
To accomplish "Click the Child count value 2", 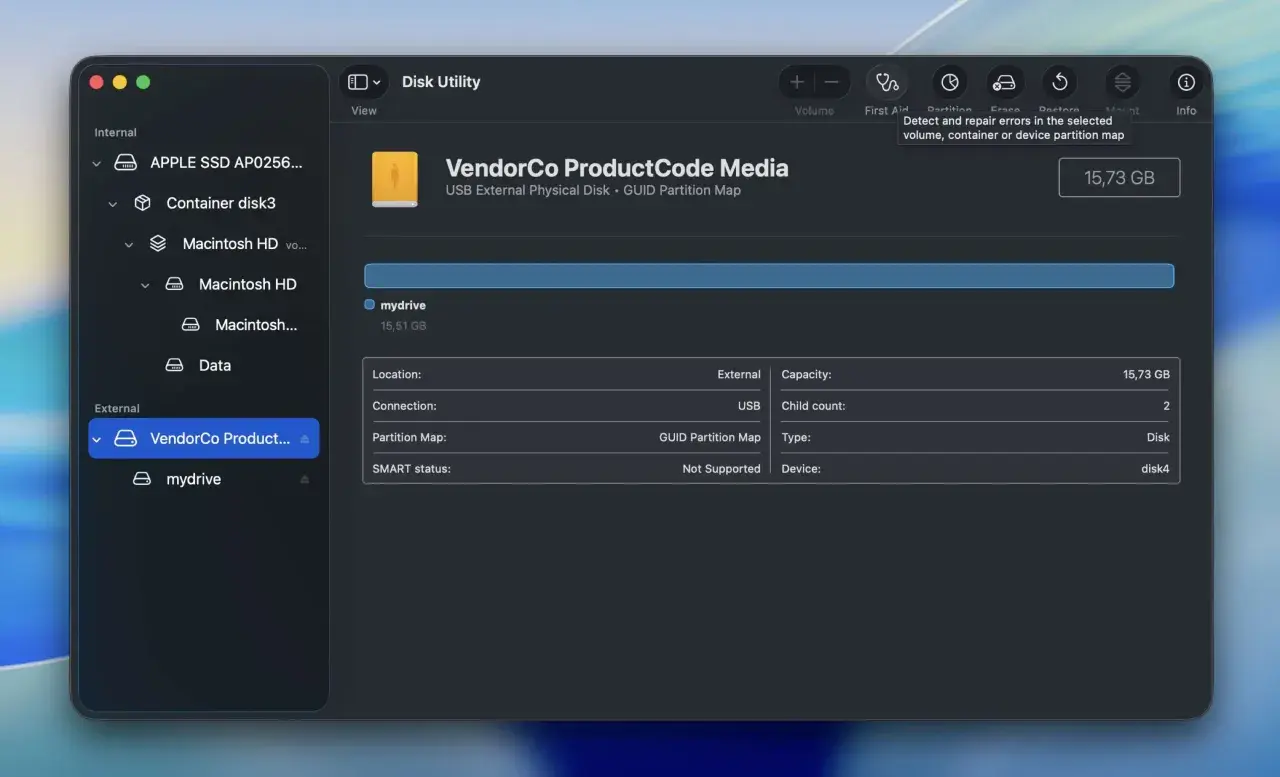I will (x=1166, y=406).
